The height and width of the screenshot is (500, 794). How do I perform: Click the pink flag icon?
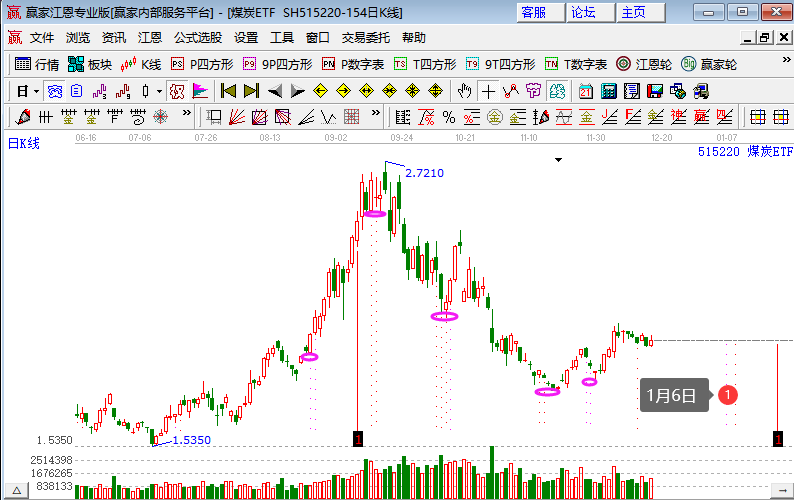[x=200, y=92]
